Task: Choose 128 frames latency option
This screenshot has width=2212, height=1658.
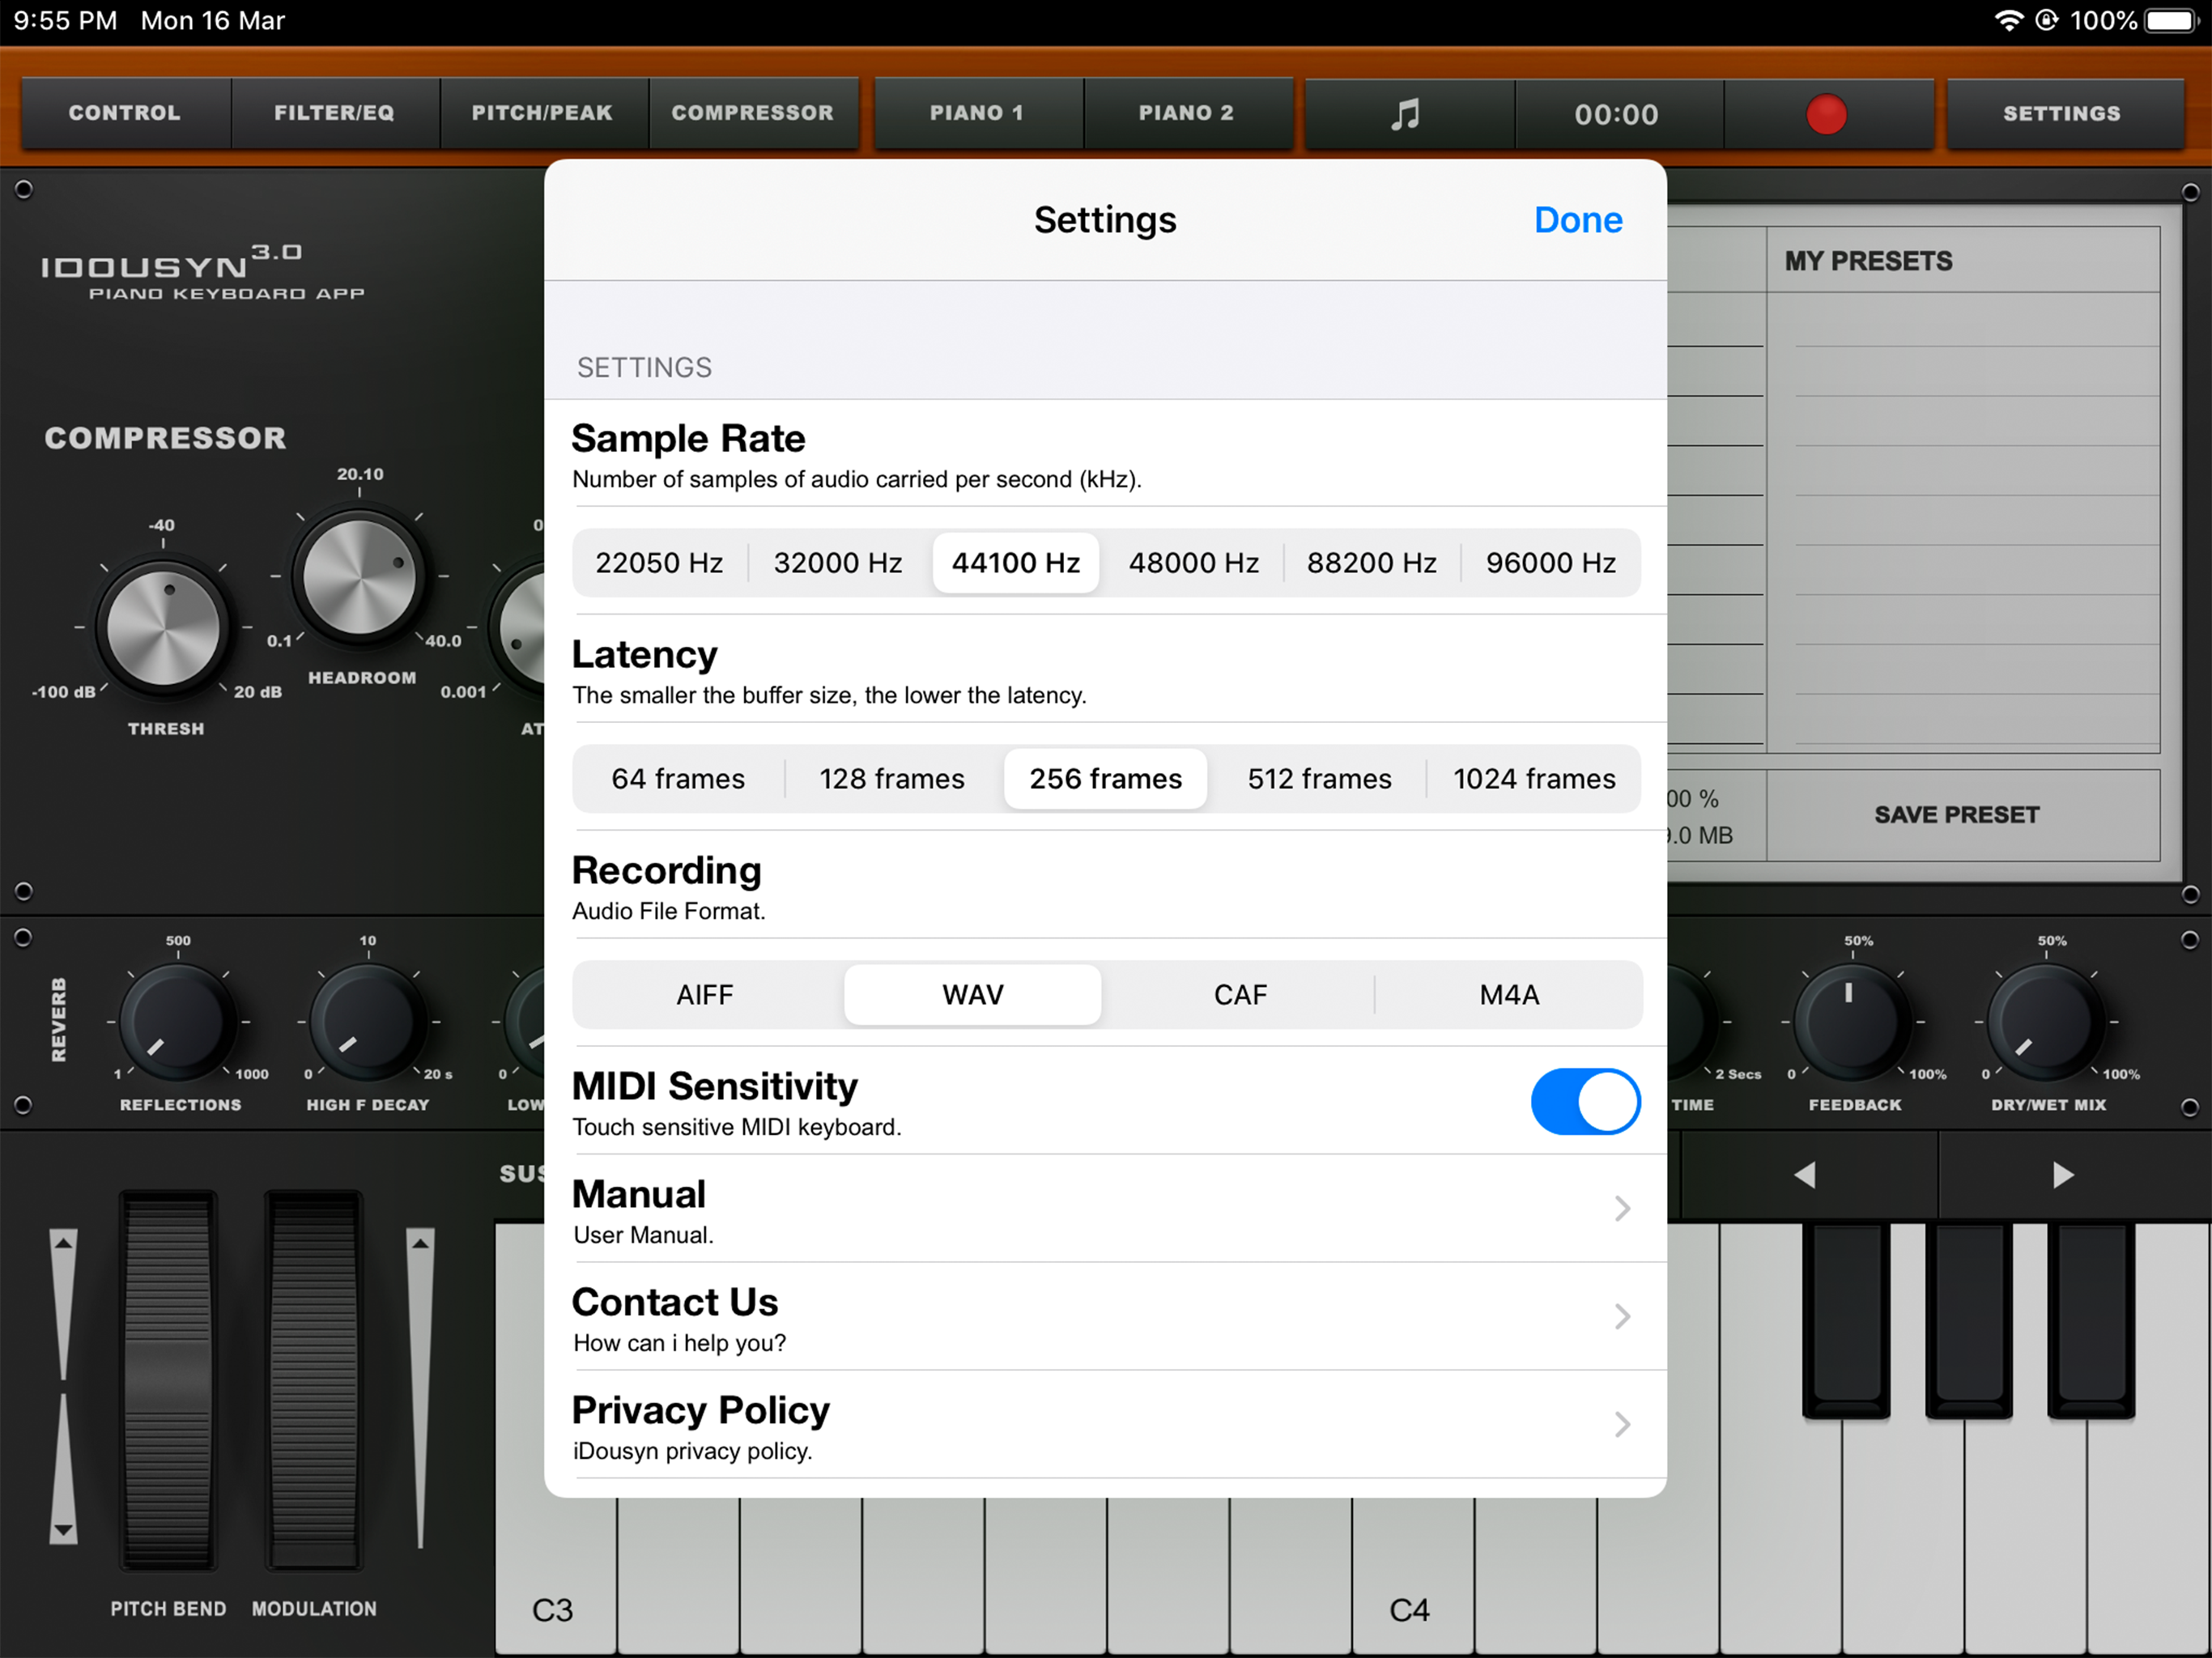Action: click(x=892, y=779)
